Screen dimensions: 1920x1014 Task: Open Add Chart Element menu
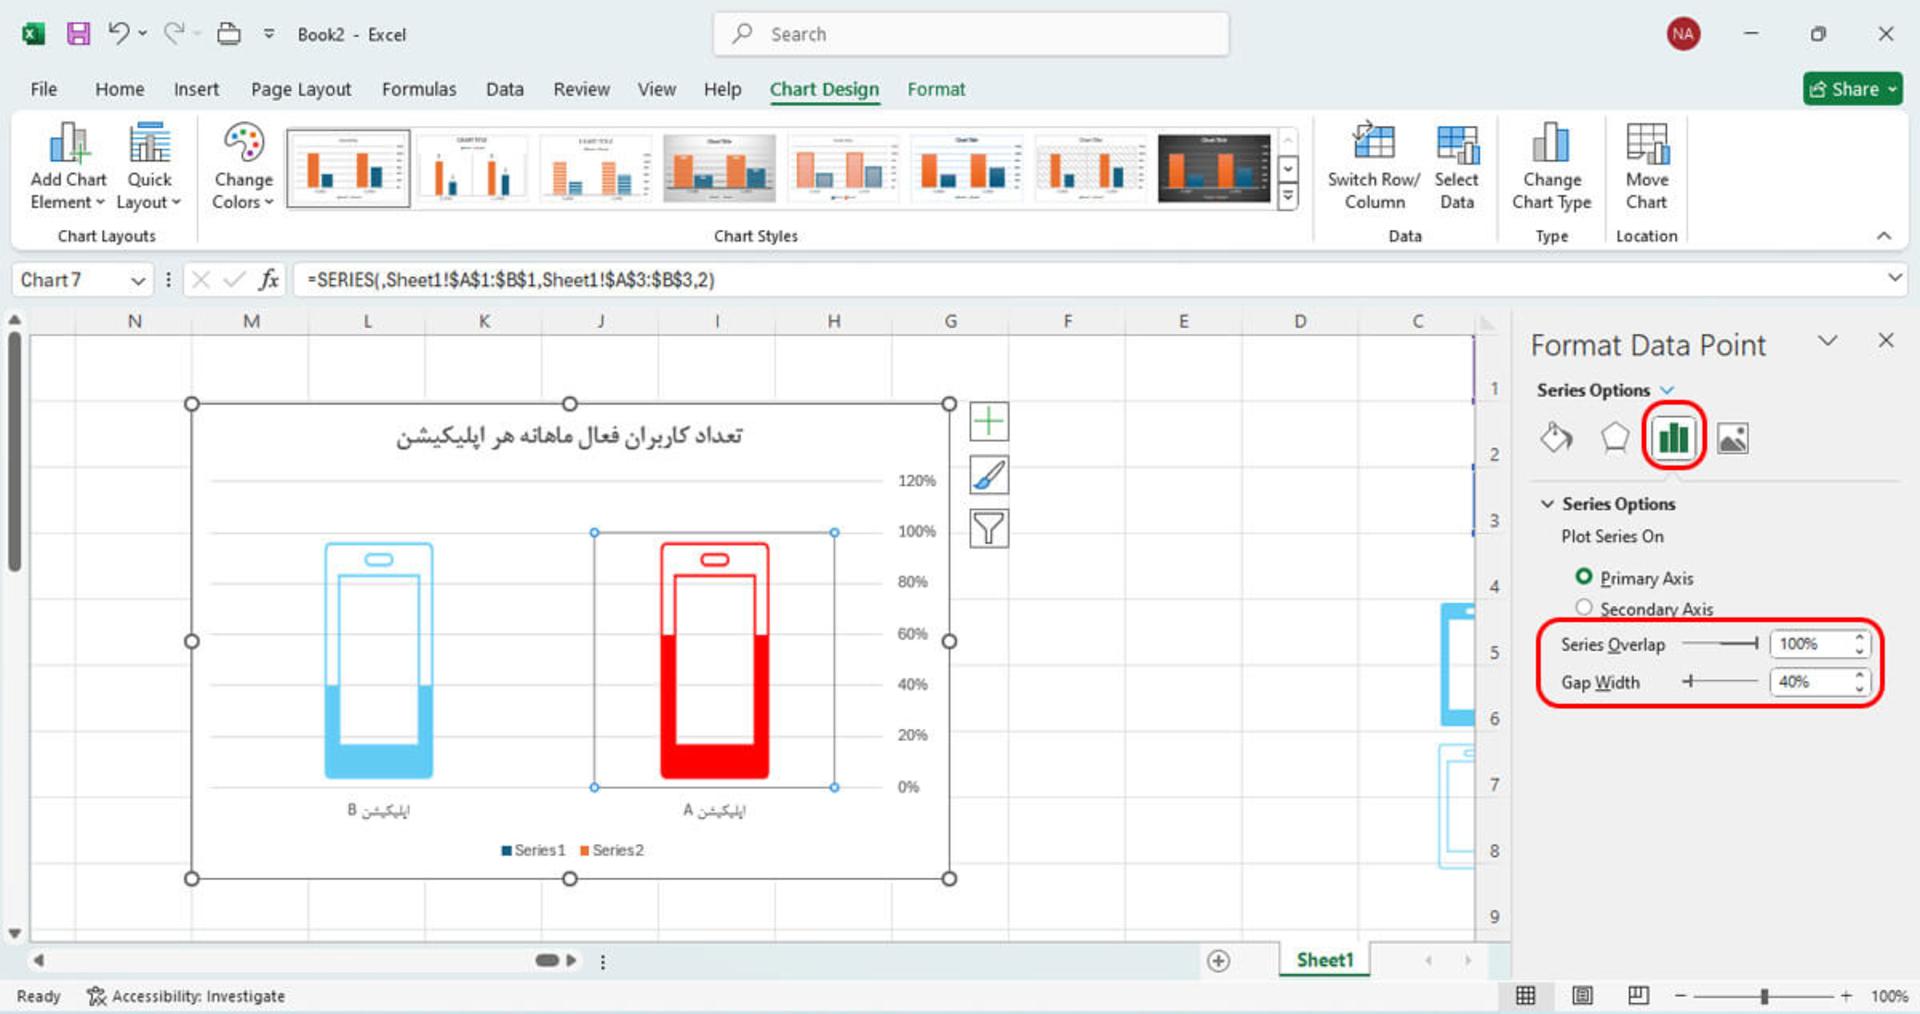coord(68,167)
